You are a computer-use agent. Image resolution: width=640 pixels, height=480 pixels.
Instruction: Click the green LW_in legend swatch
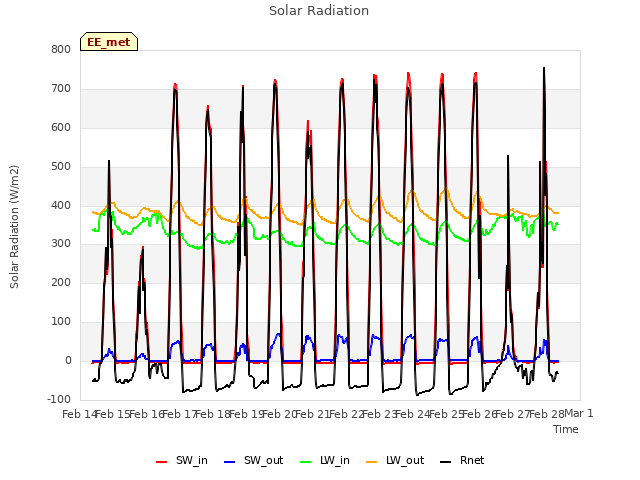pos(306,462)
